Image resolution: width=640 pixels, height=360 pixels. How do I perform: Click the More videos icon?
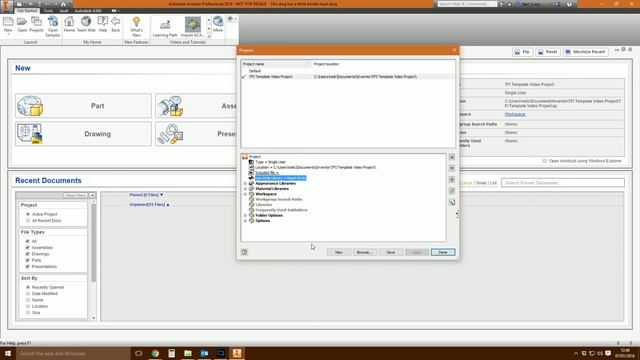pyautogui.click(x=218, y=22)
